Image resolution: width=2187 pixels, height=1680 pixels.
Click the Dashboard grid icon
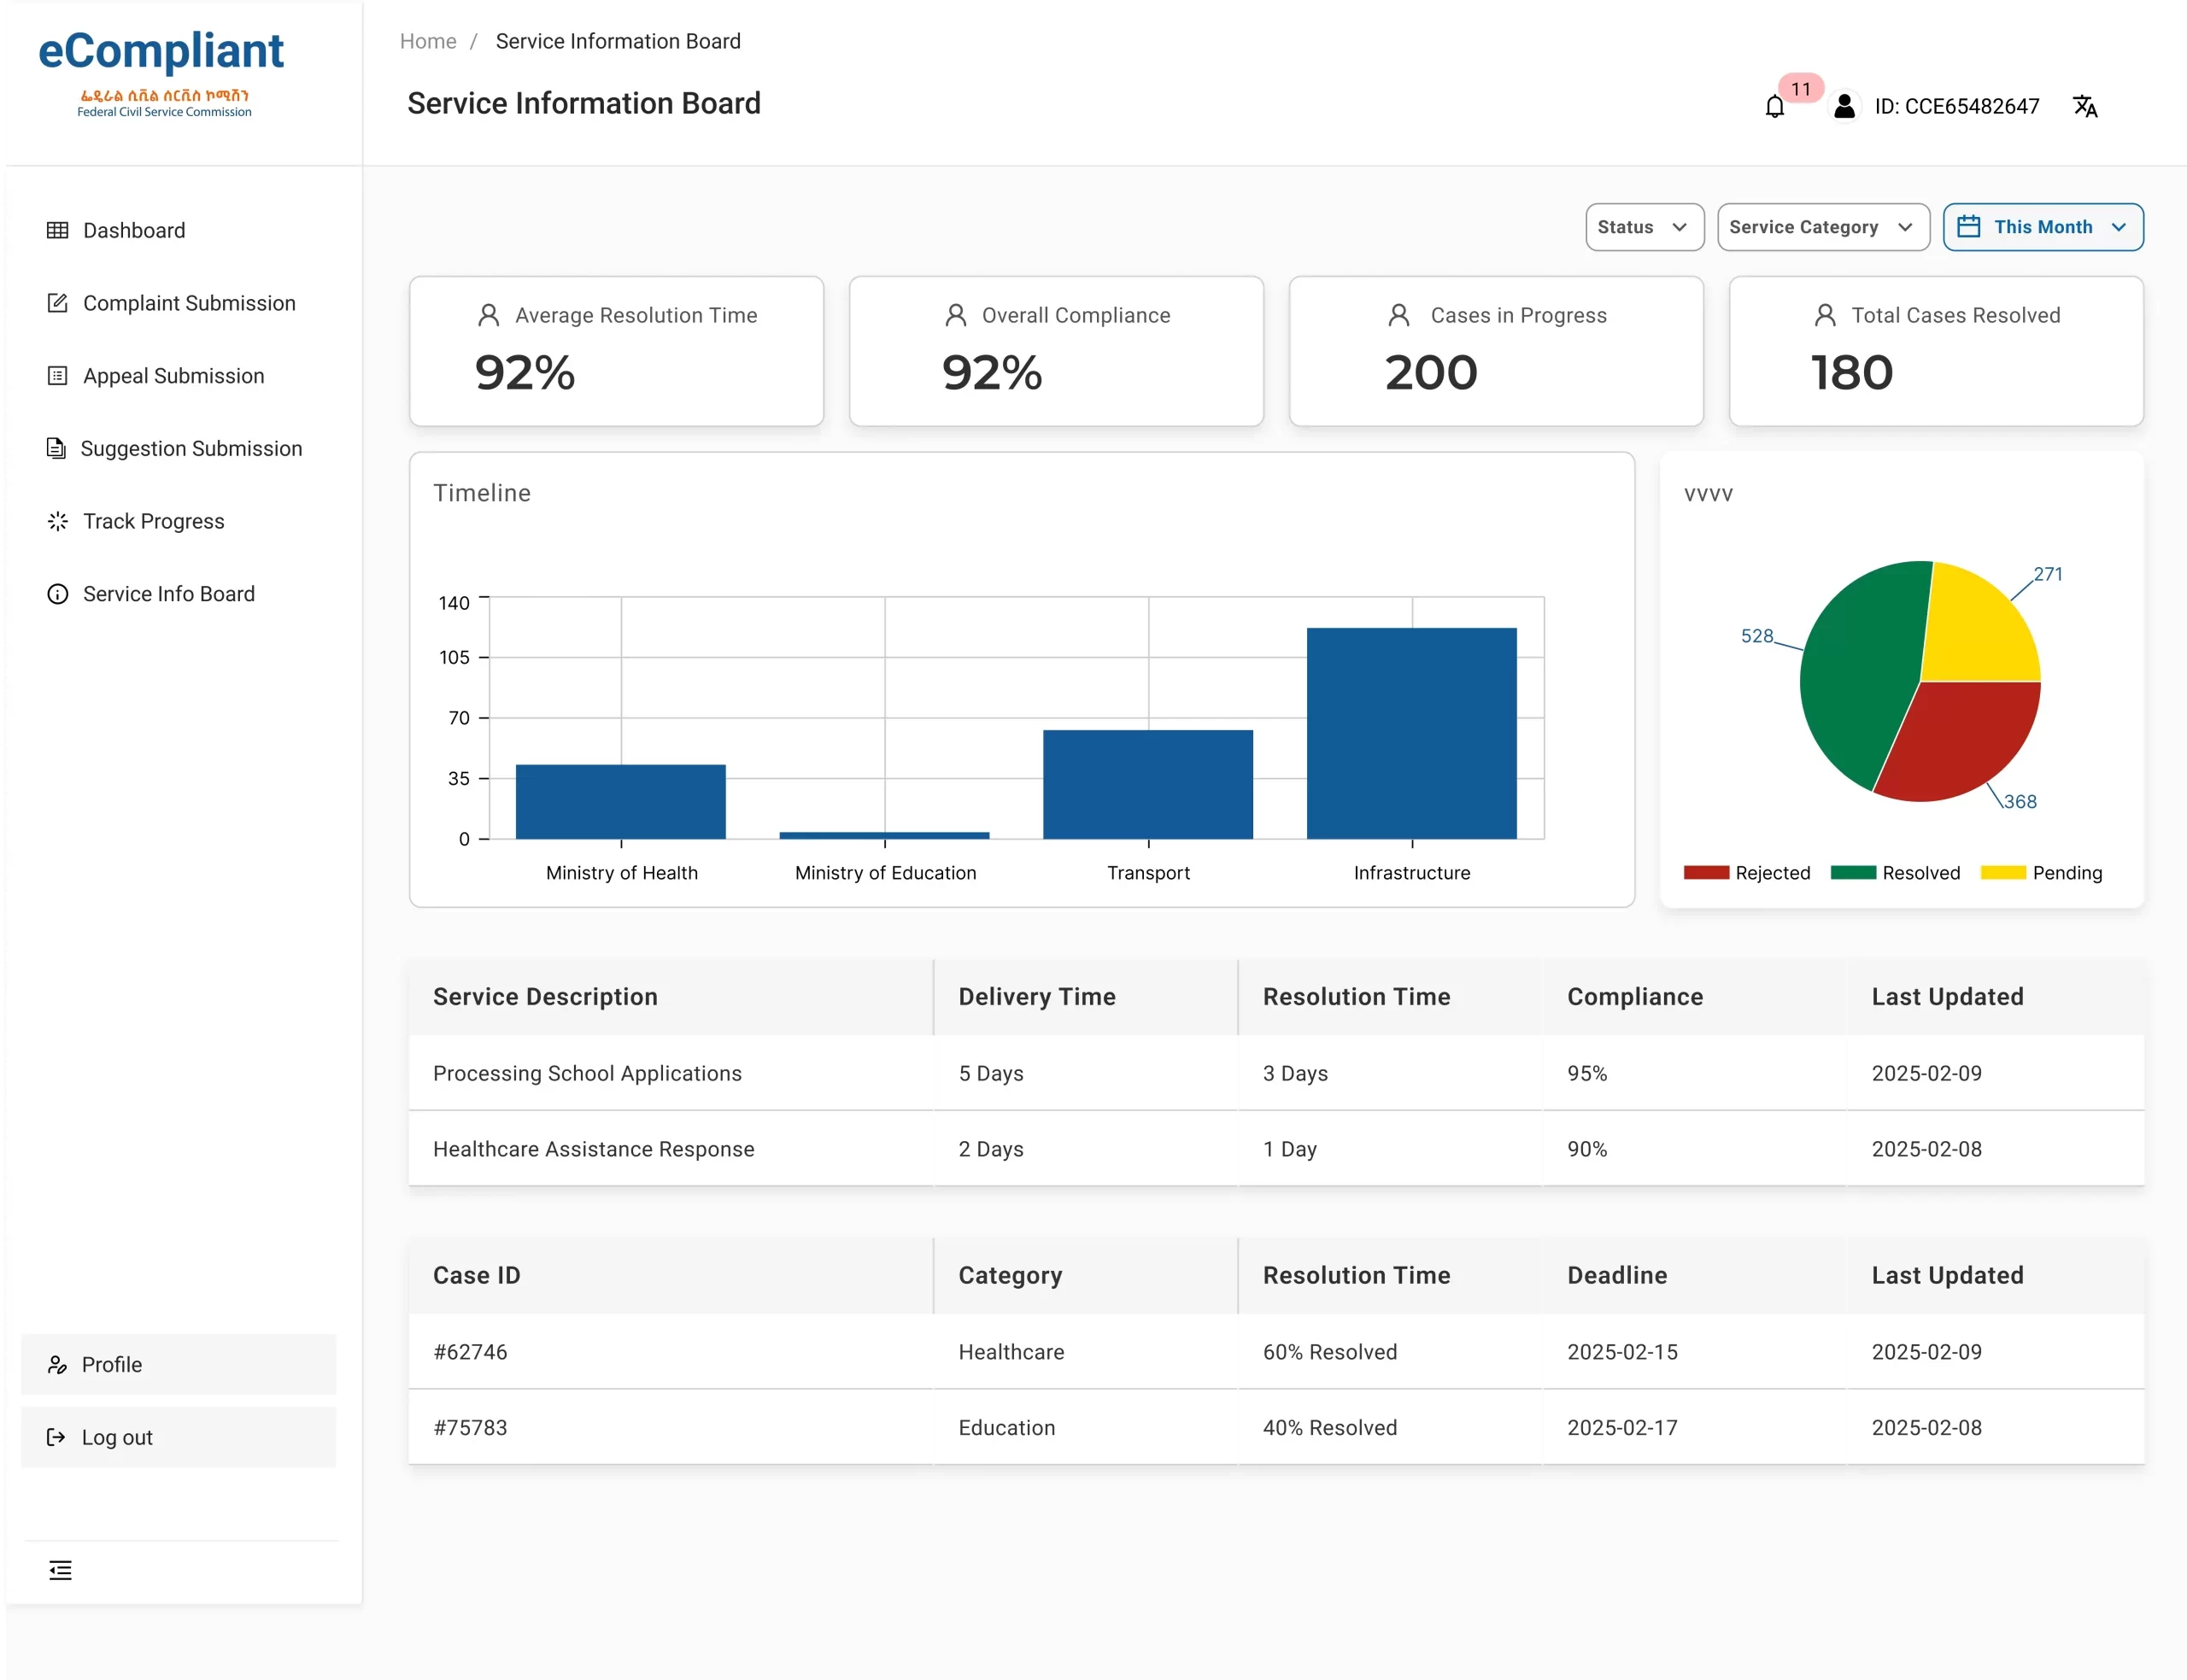point(57,230)
